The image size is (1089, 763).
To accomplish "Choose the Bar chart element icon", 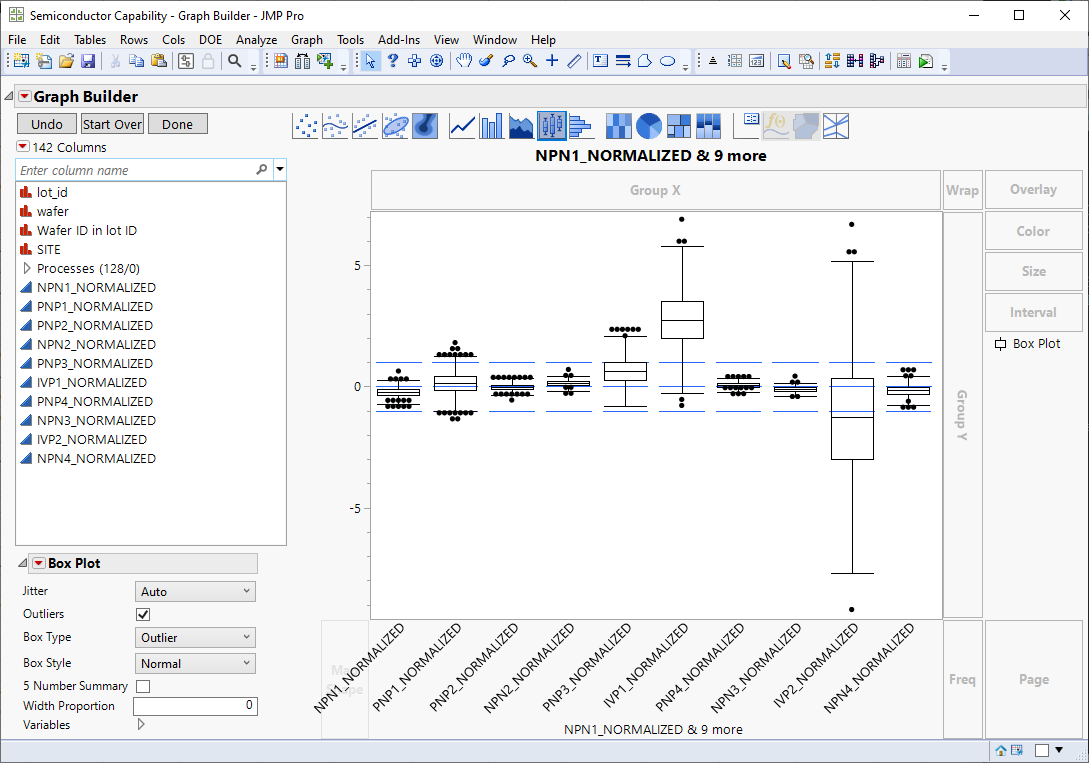I will (492, 126).
